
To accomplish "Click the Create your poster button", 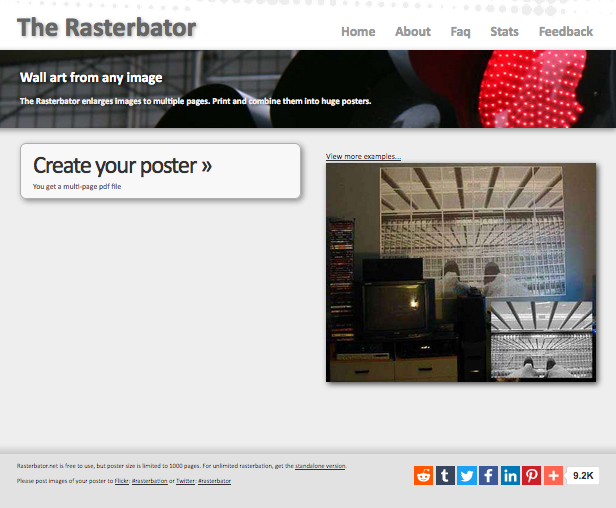I will (x=160, y=171).
